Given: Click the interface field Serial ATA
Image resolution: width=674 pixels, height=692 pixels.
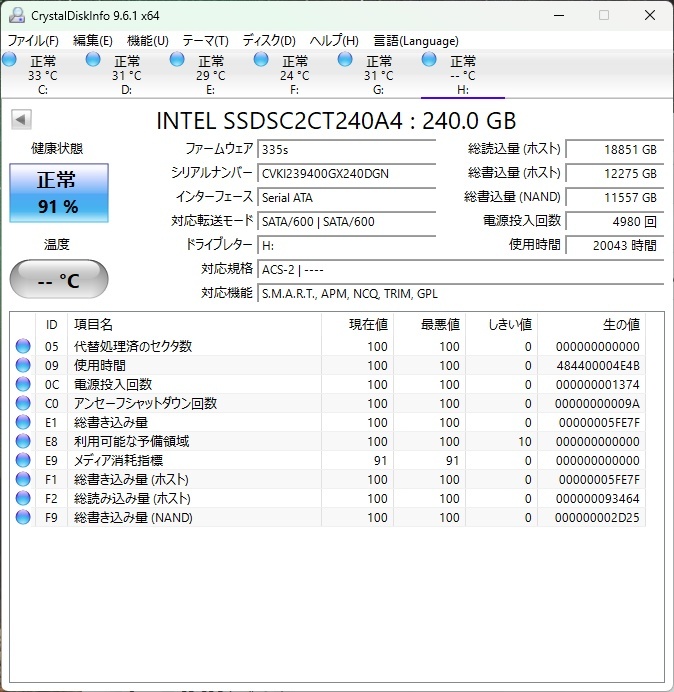Looking at the screenshot, I should [347, 197].
